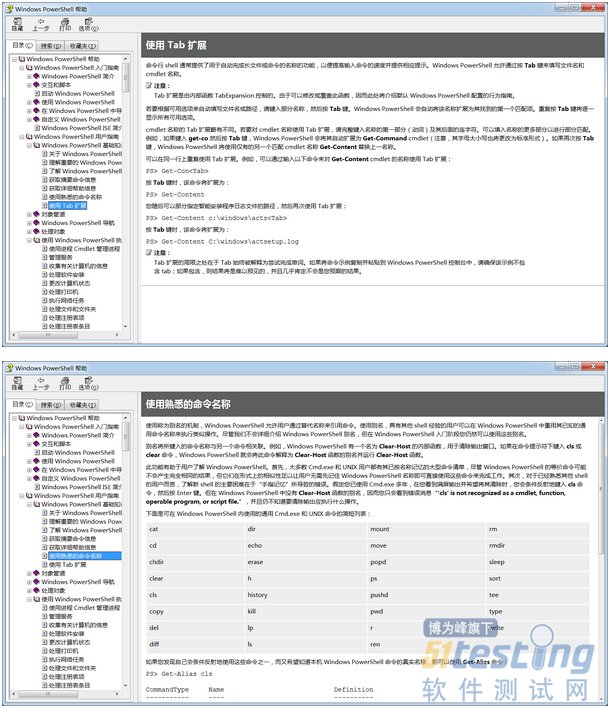
Task: Click the tree's horizontal scroll right arrow in bottom window
Action: [117, 694]
